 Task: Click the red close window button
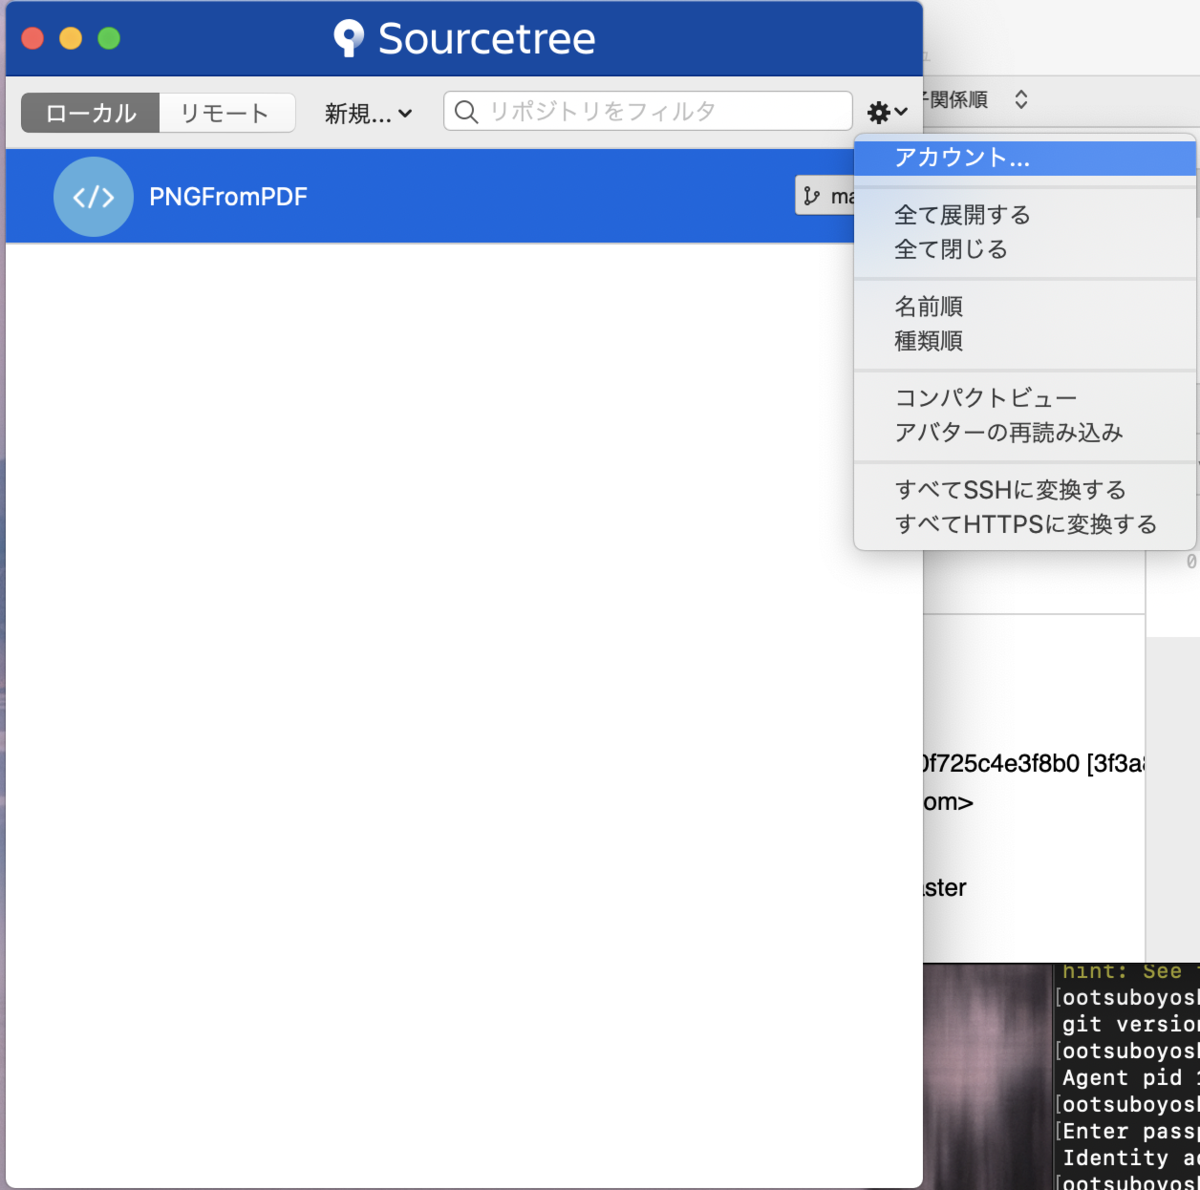coord(32,38)
